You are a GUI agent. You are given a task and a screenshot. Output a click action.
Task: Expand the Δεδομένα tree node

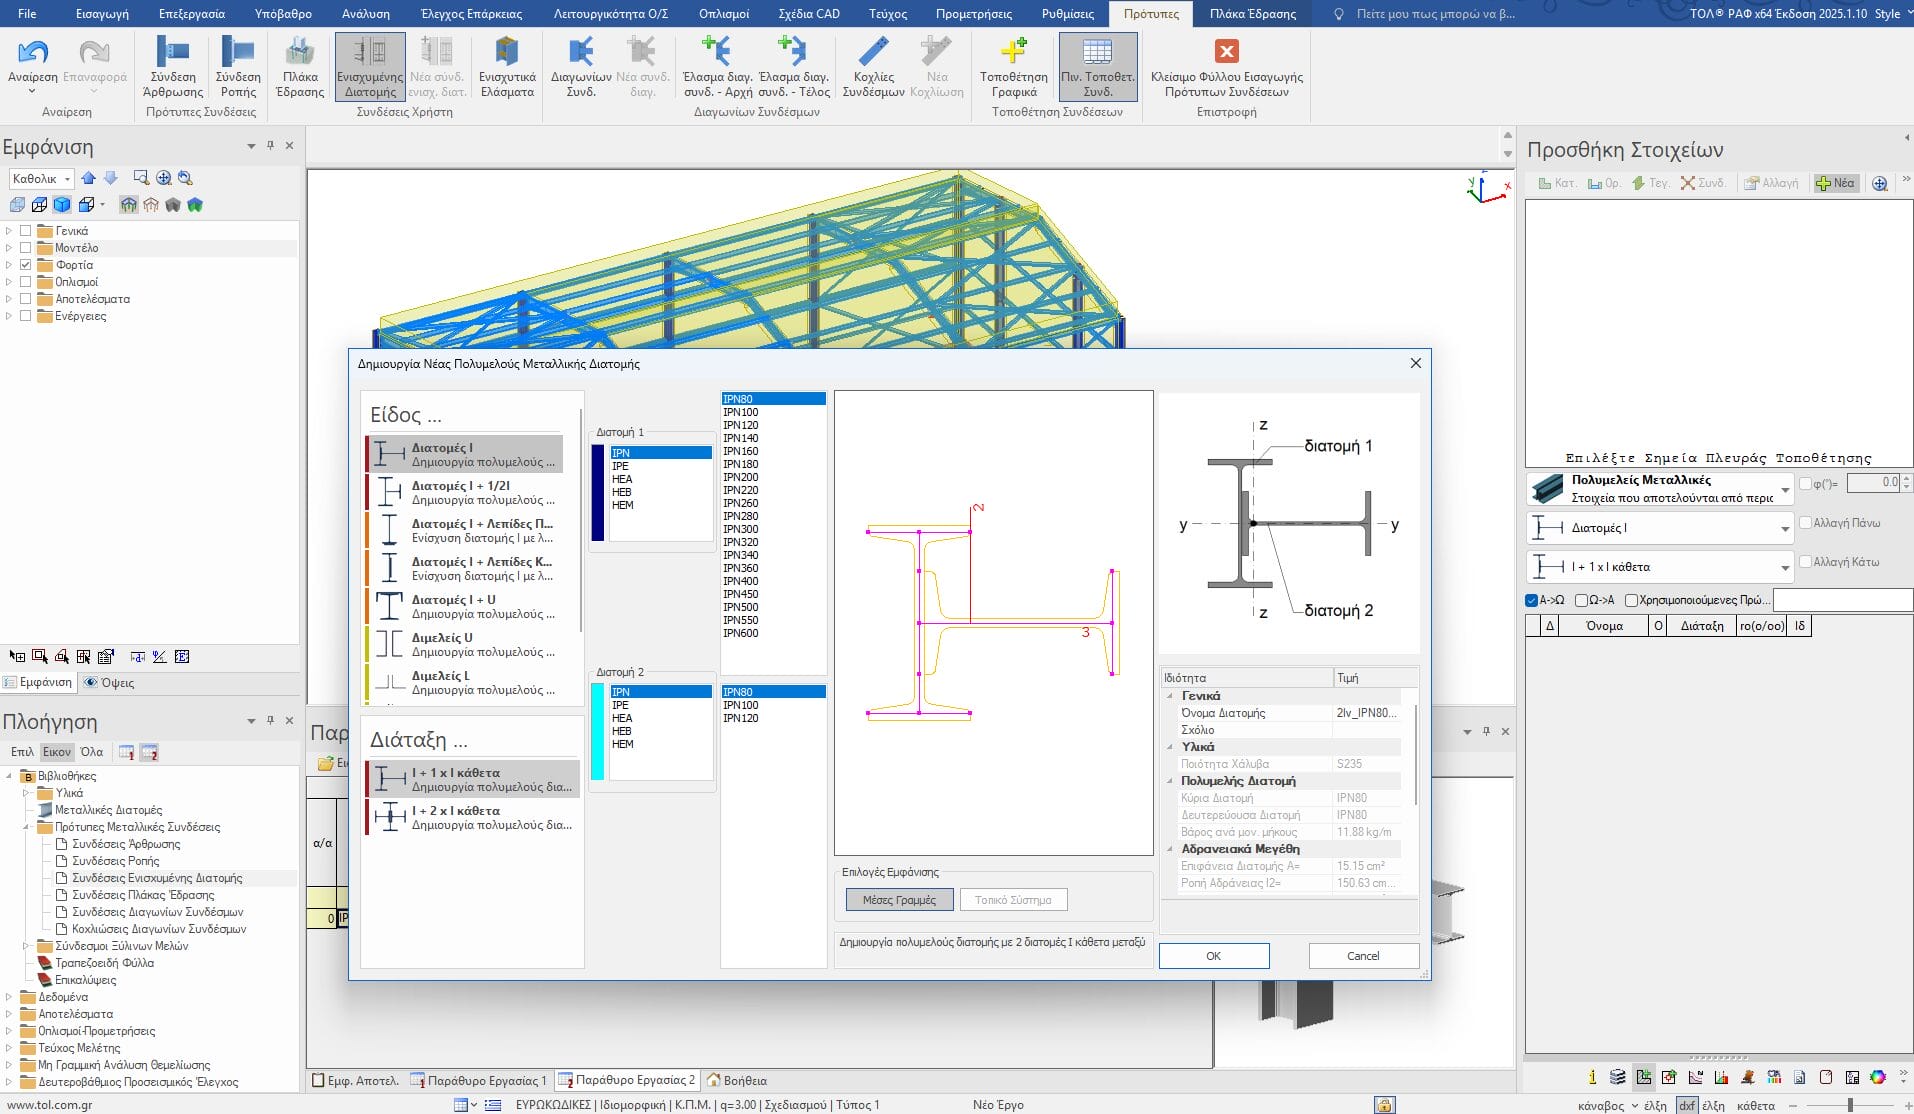click(9, 997)
